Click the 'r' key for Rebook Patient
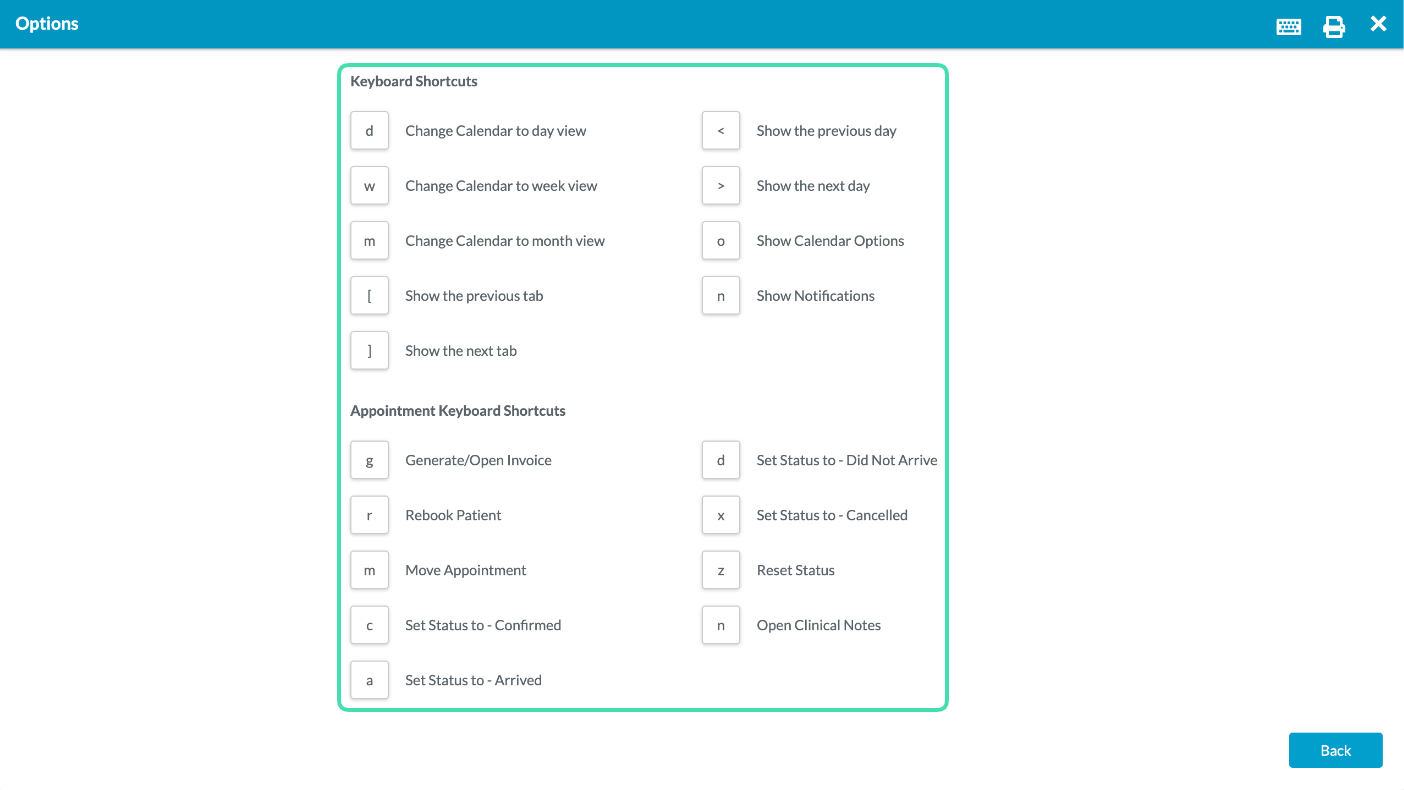Image resolution: width=1404 pixels, height=790 pixels. tap(369, 515)
